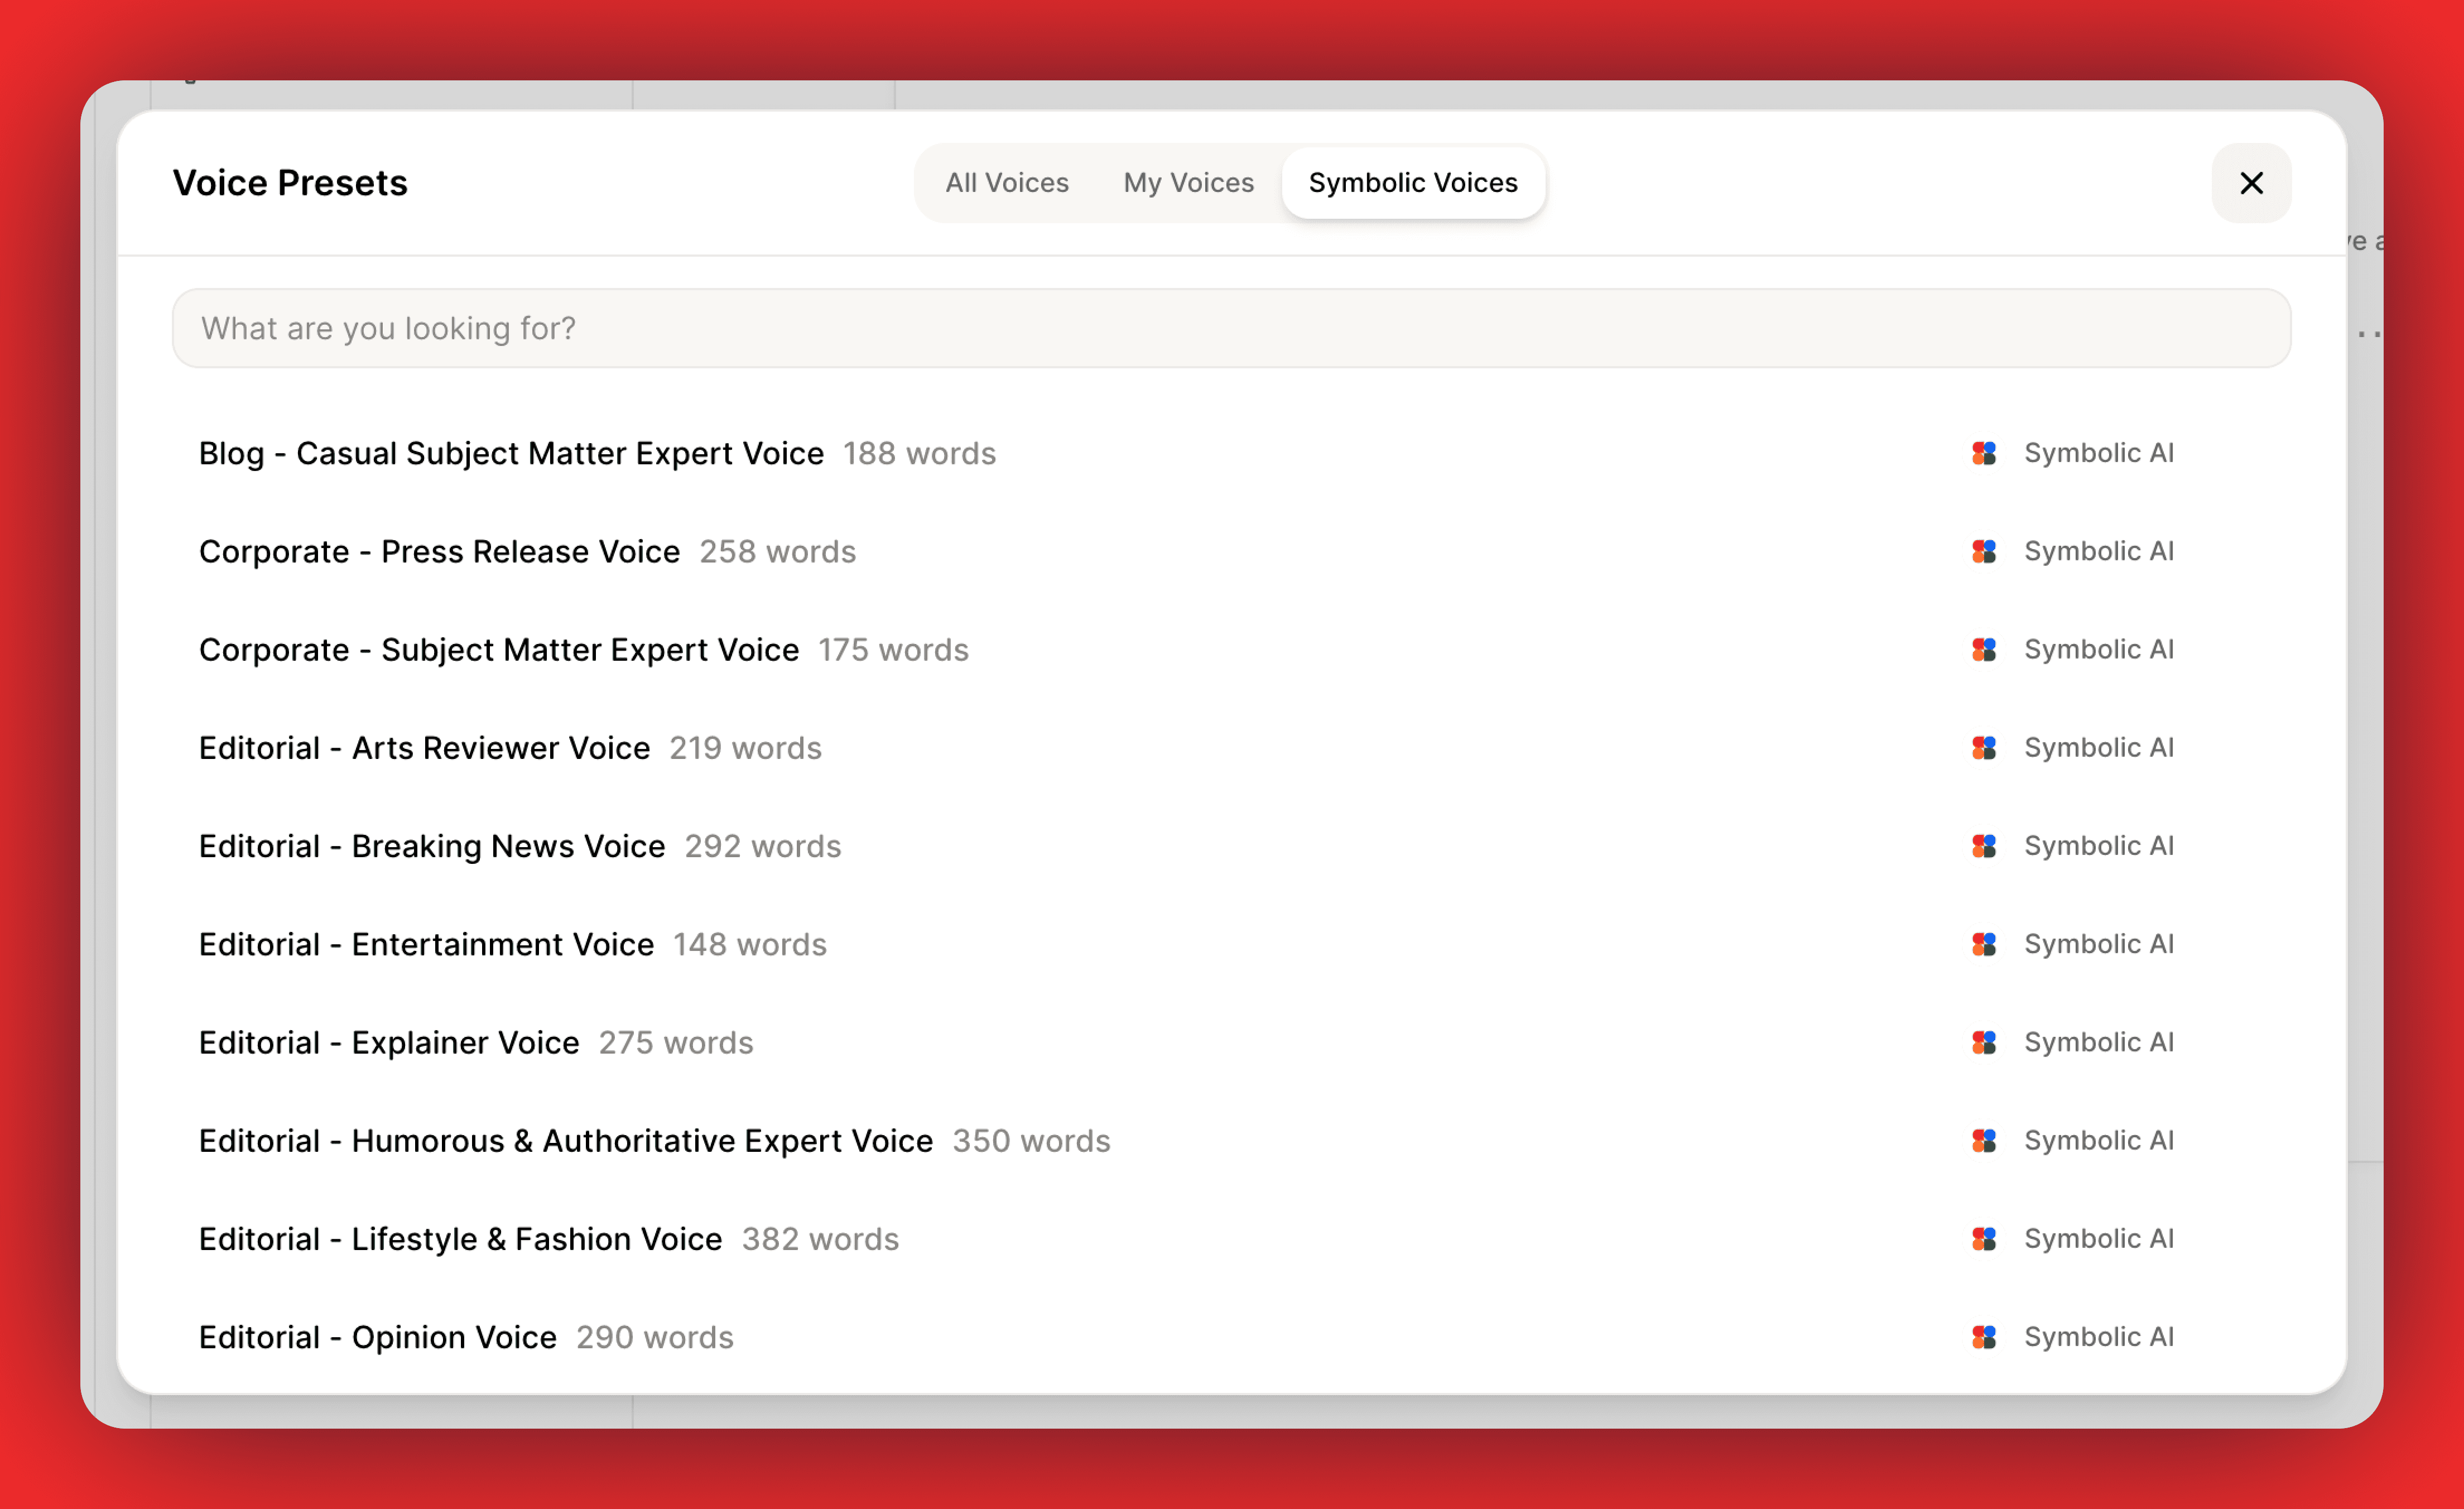Choose Editorial - Opinion Voice preset

click(378, 1337)
